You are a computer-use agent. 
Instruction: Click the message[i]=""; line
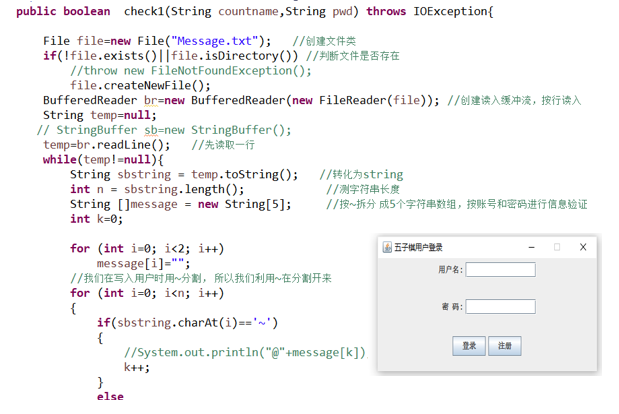[143, 263]
